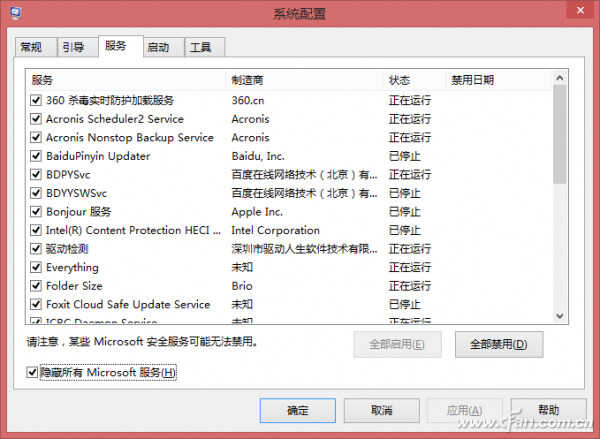600x439 pixels.
Task: Click the 全部启用(E) button
Action: [x=397, y=344]
